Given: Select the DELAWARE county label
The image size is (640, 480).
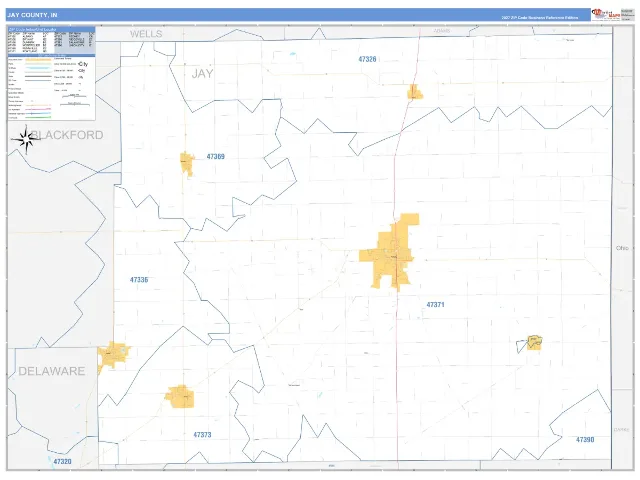Looking at the screenshot, I should (x=52, y=371).
